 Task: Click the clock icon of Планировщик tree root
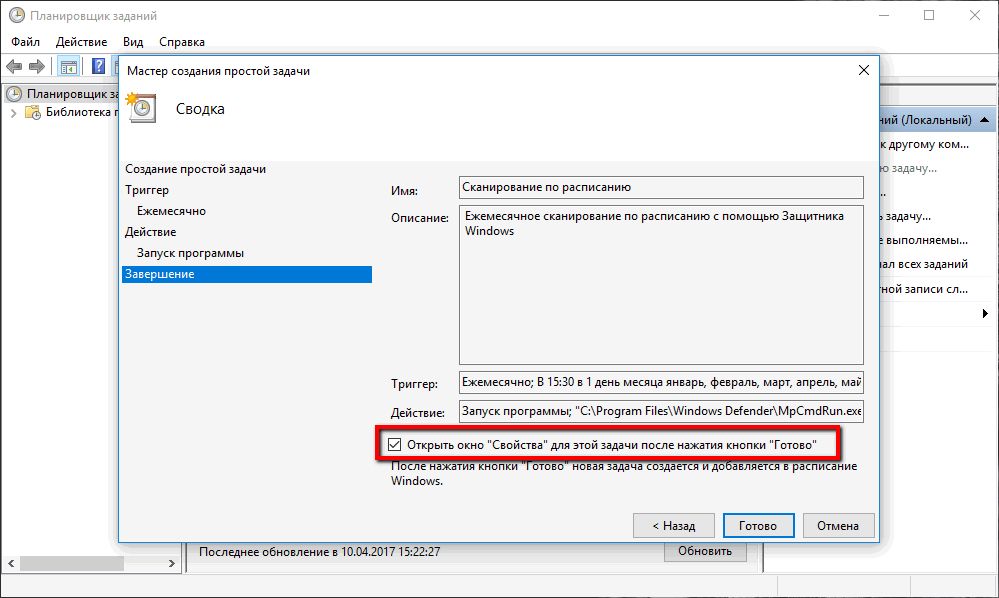[x=14, y=94]
